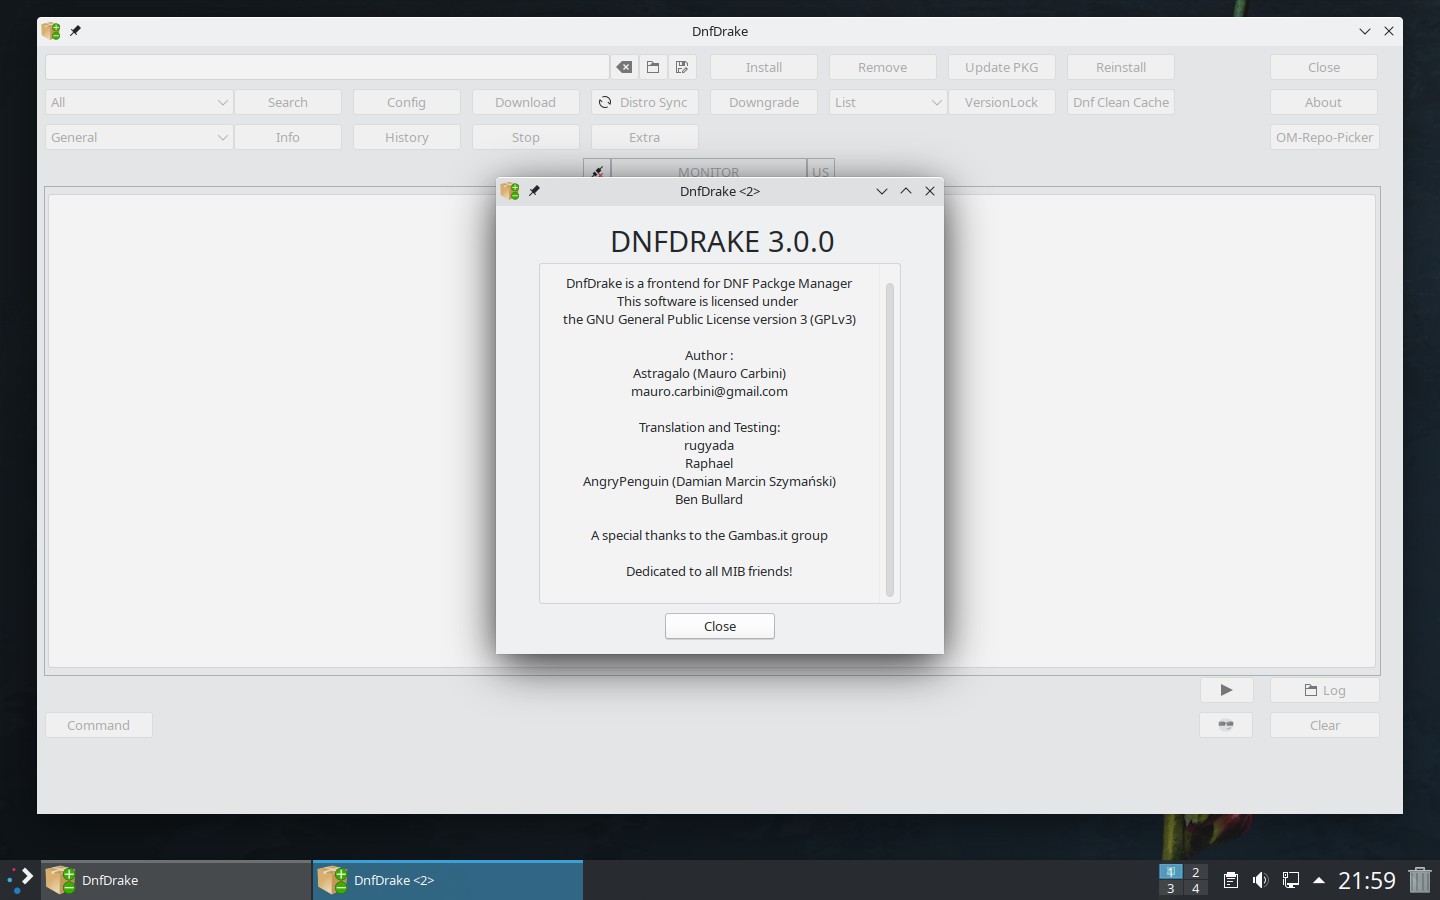Open the General category dropdown
The height and width of the screenshot is (900, 1440).
[x=139, y=137]
